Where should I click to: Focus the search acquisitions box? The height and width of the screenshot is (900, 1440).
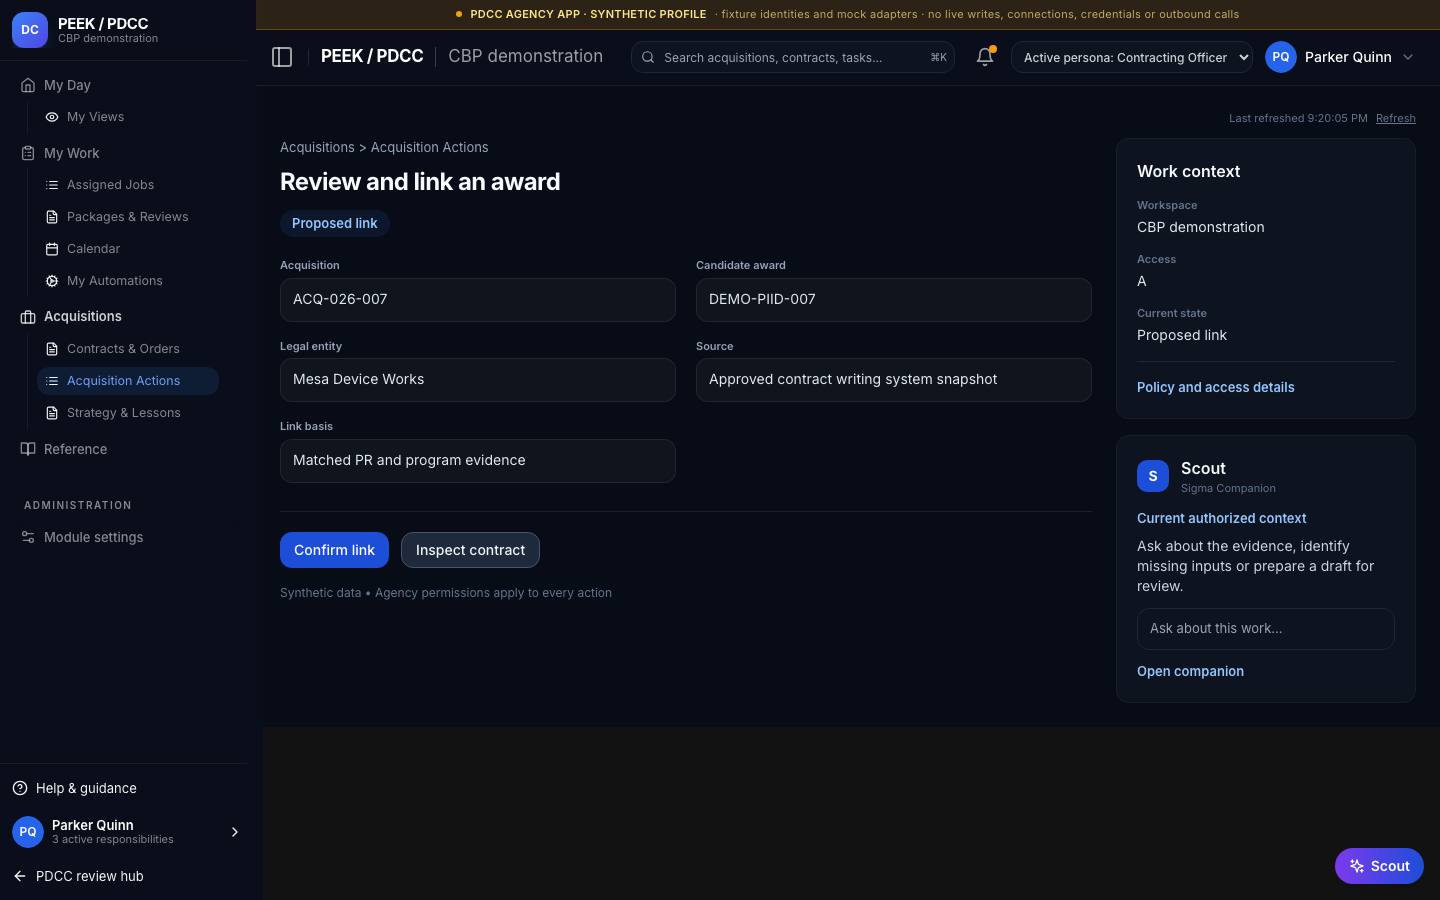click(x=793, y=57)
